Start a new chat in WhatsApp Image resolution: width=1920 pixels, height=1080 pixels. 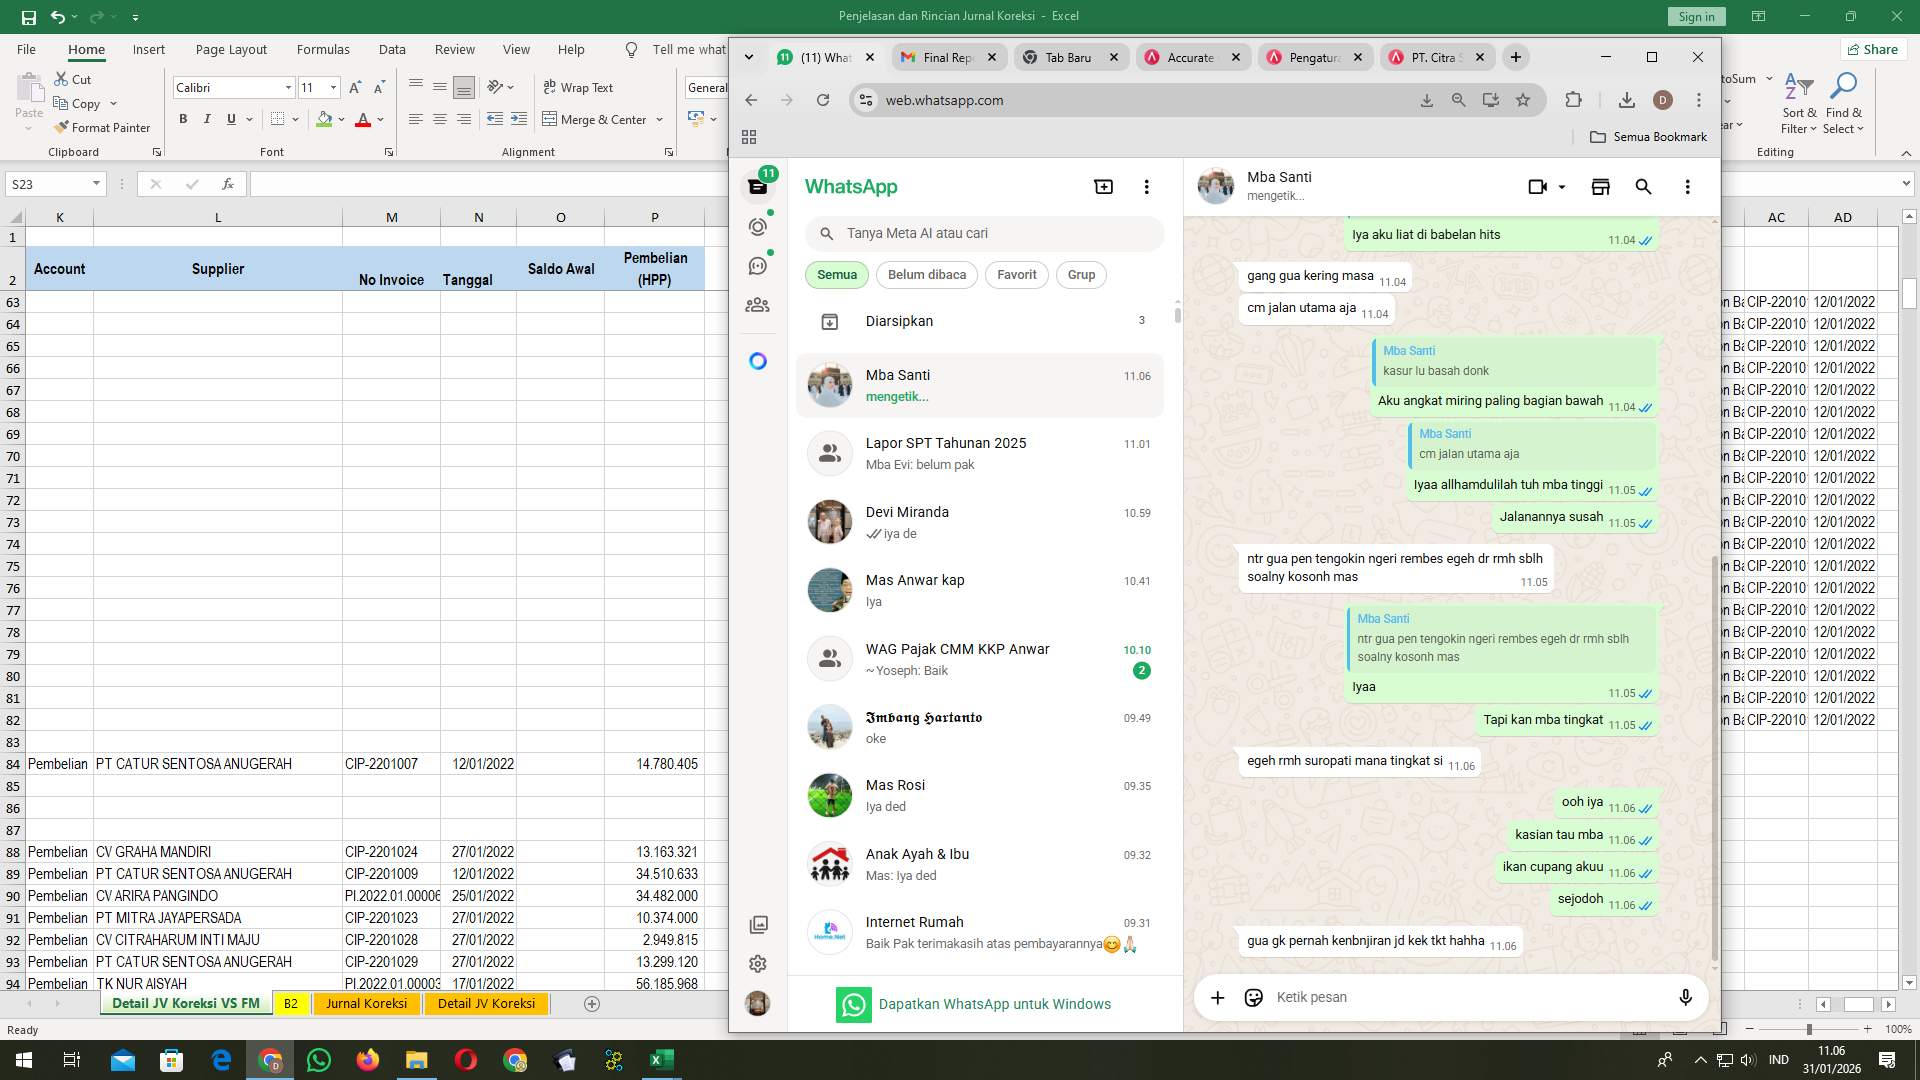(x=1103, y=187)
